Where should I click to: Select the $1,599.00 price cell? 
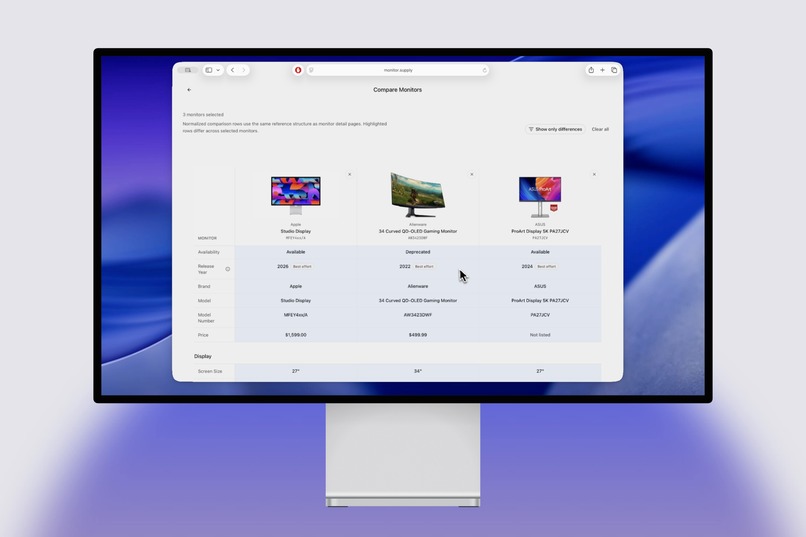pyautogui.click(x=296, y=335)
